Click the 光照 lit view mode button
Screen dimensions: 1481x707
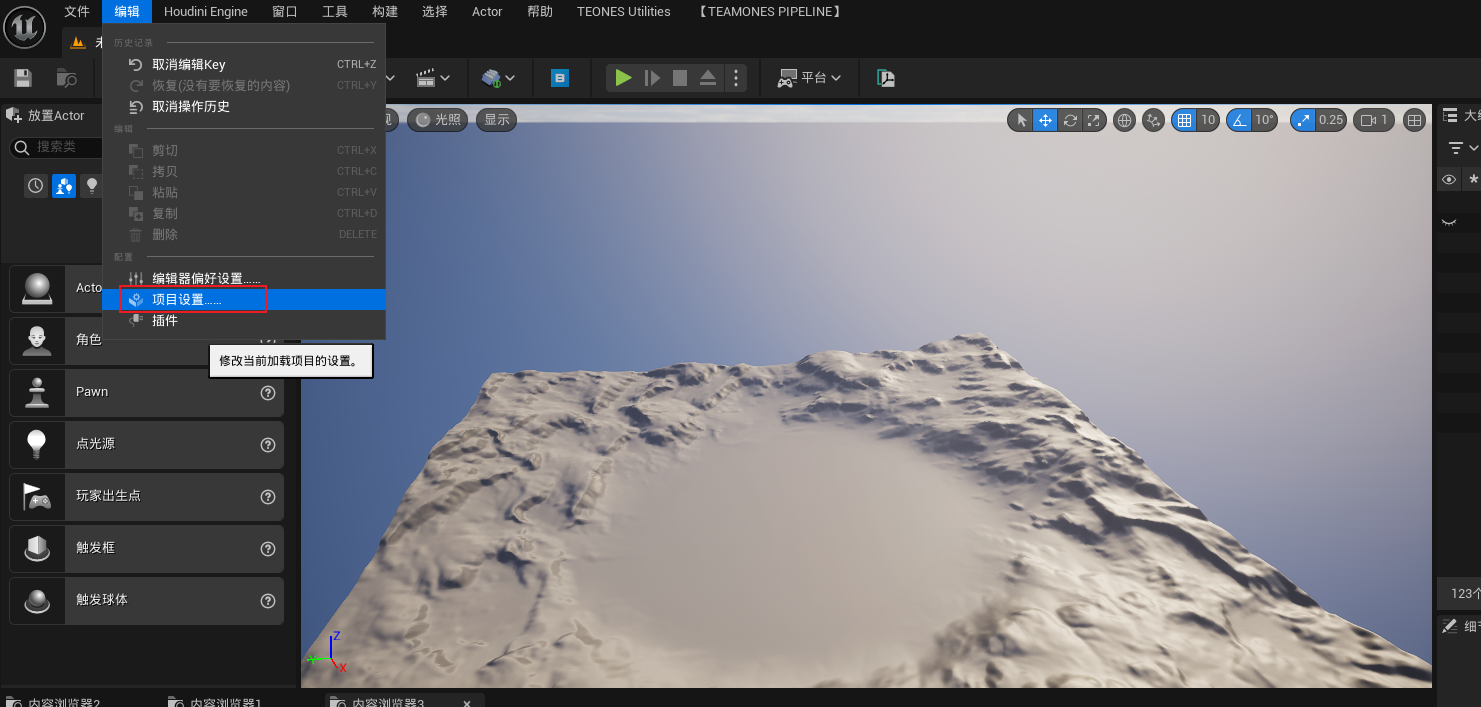438,120
